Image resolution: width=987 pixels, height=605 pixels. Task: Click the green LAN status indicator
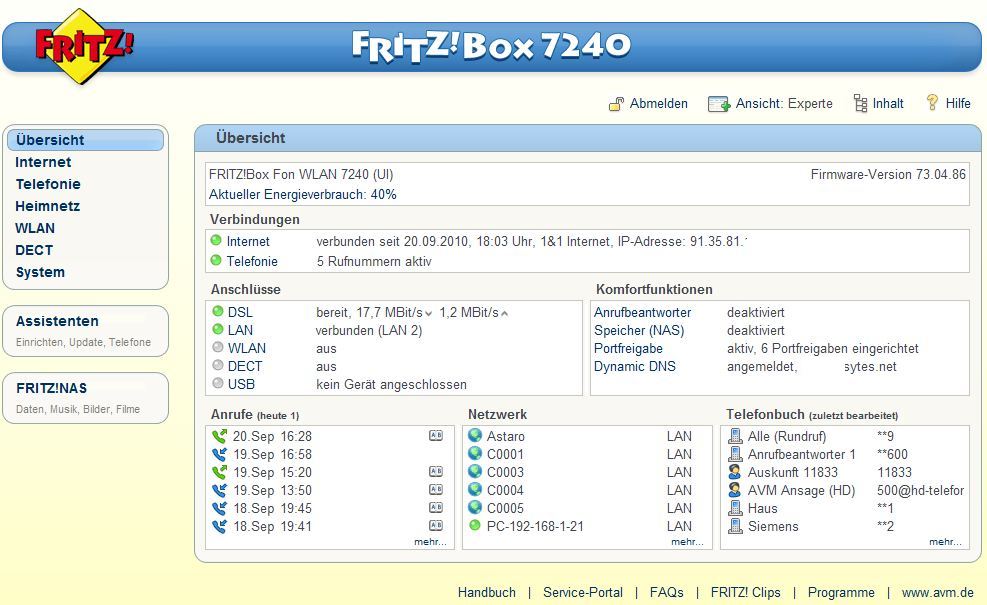point(218,329)
